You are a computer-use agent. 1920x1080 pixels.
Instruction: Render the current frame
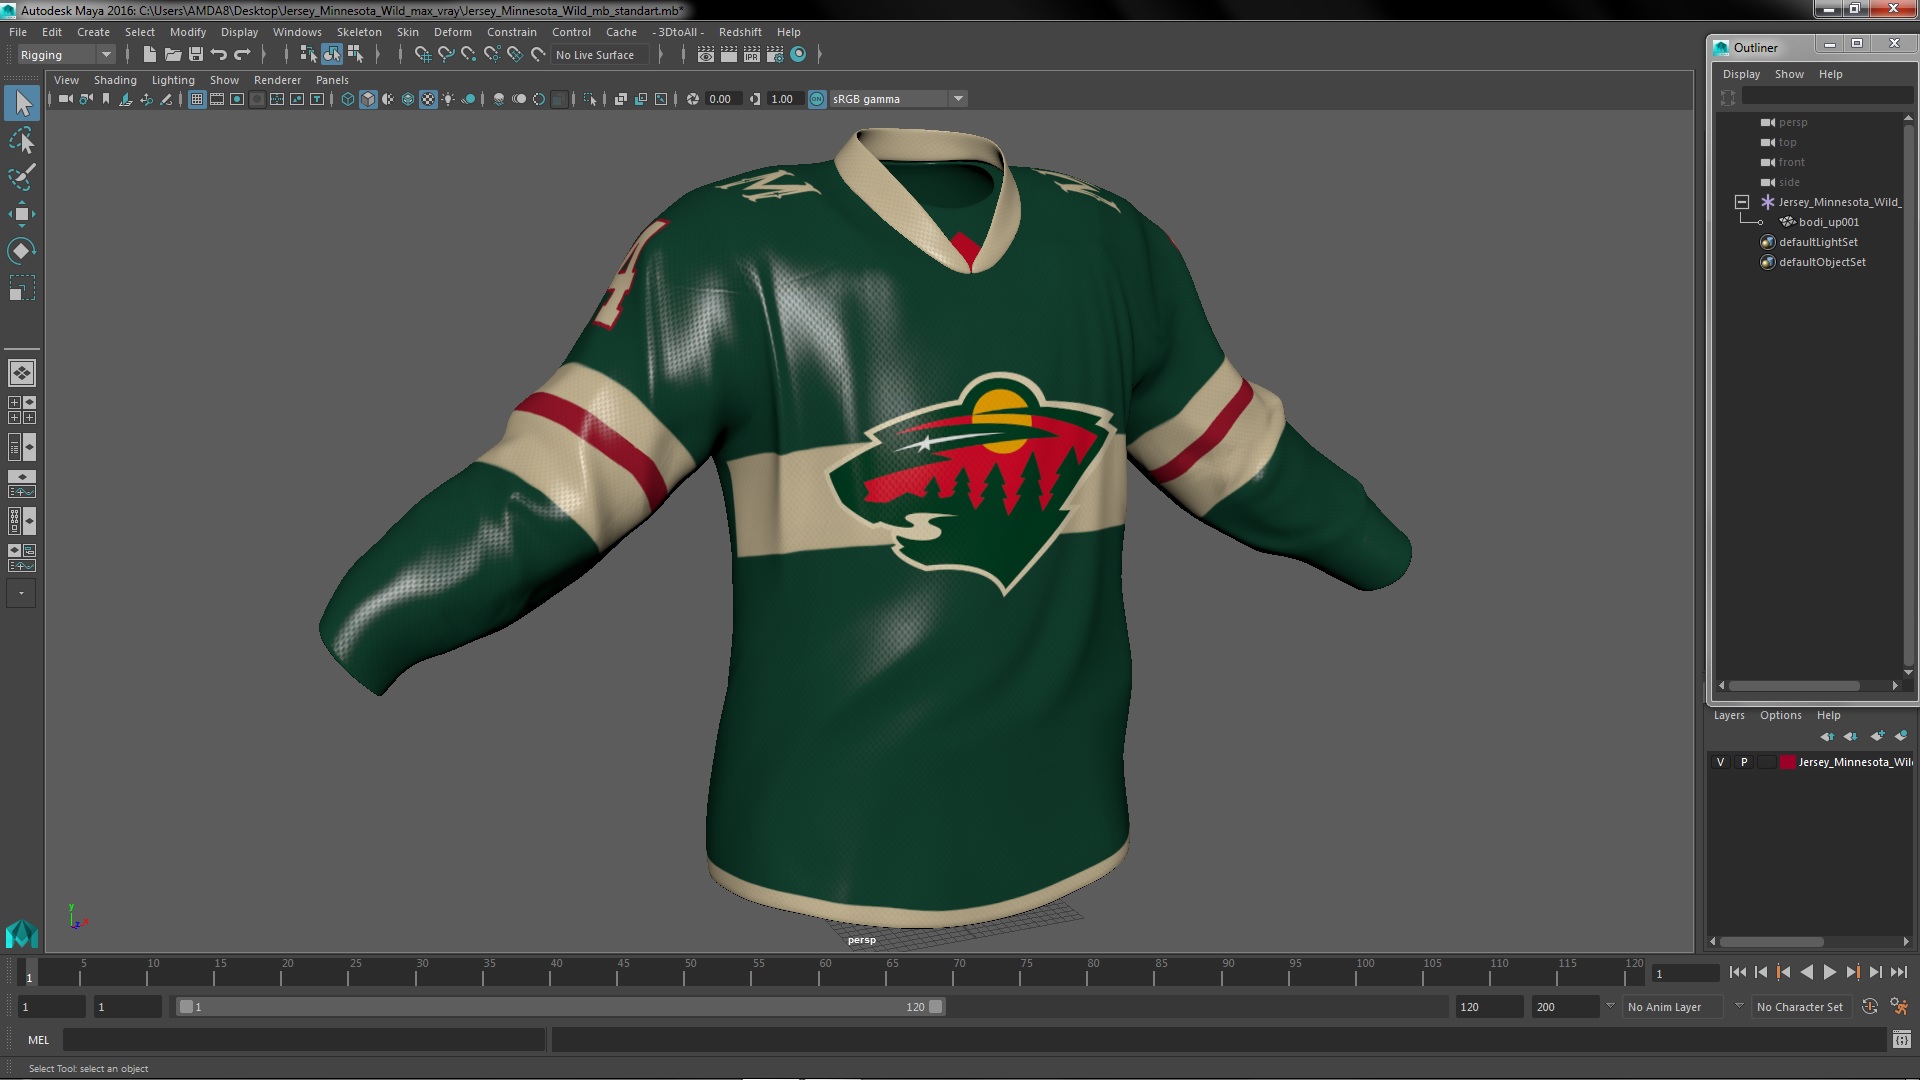[x=729, y=55]
